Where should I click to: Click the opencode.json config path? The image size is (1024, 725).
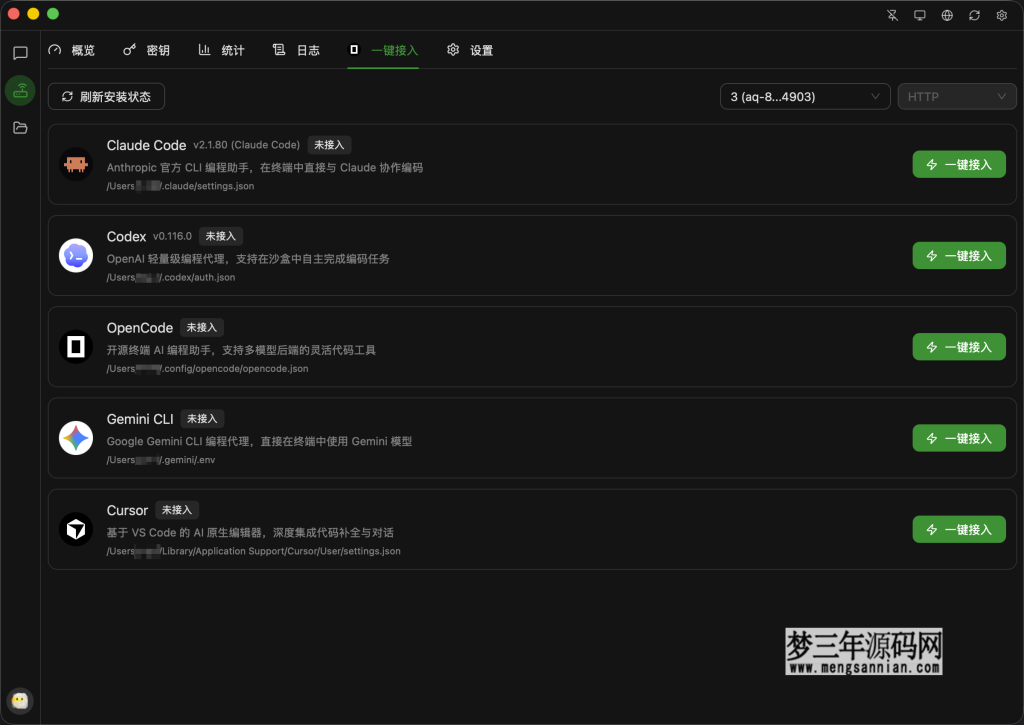click(208, 369)
